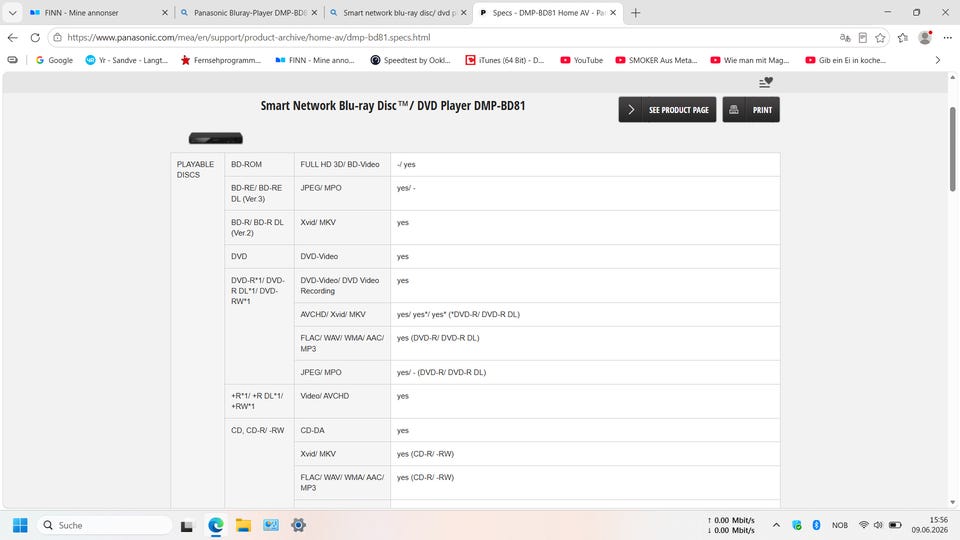Viewport: 960px width, 540px height.
Task: Open the favorites list icon
Action: (903, 37)
